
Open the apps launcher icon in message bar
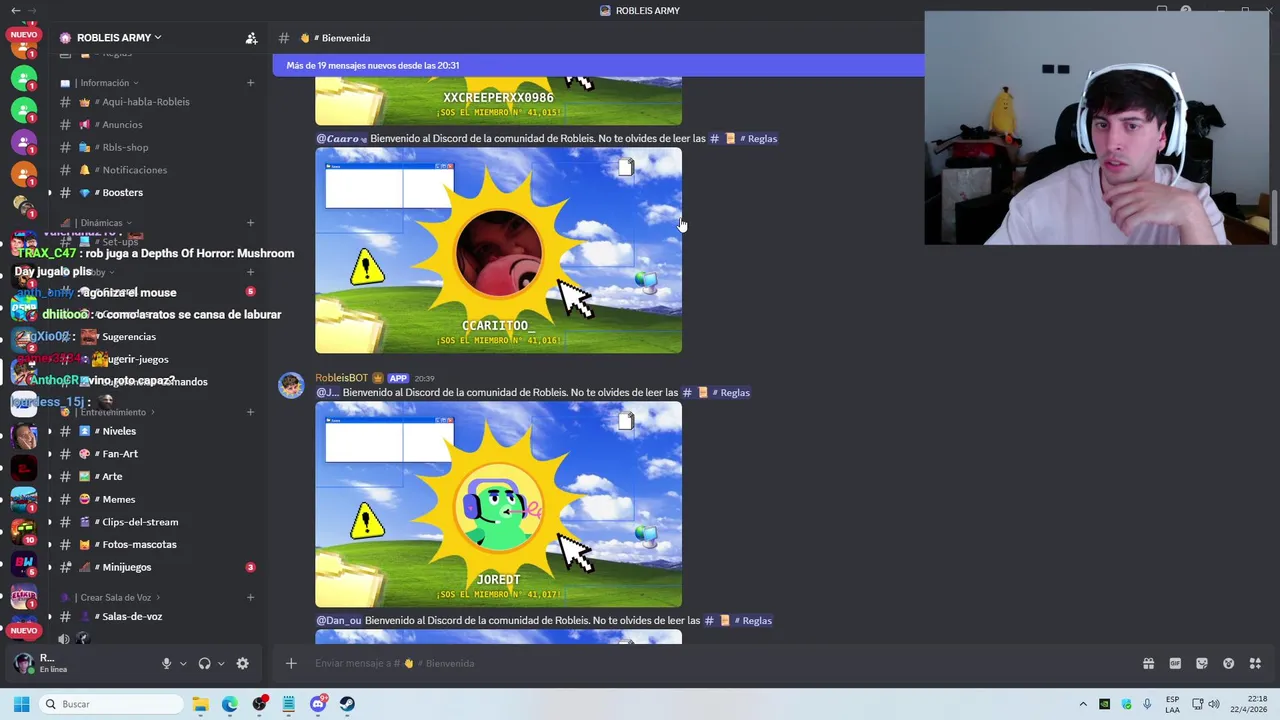tap(1256, 663)
